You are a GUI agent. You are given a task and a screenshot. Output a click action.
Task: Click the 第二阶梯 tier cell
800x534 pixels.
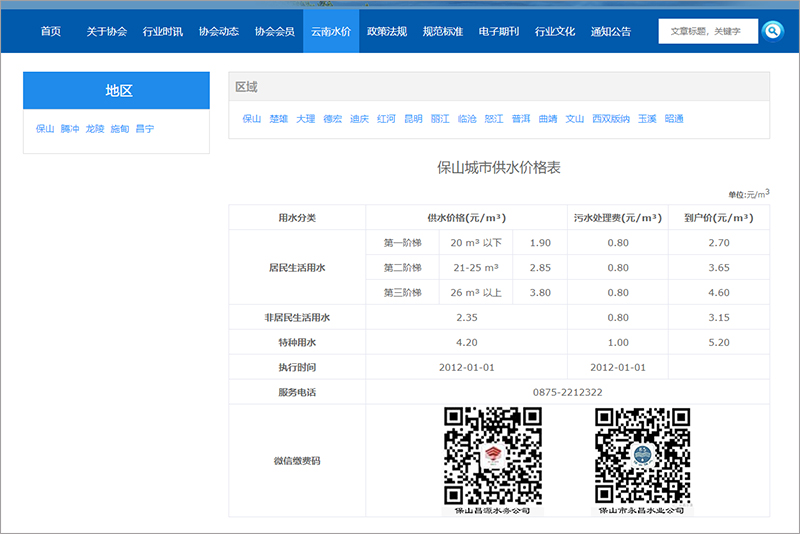[x=403, y=268]
